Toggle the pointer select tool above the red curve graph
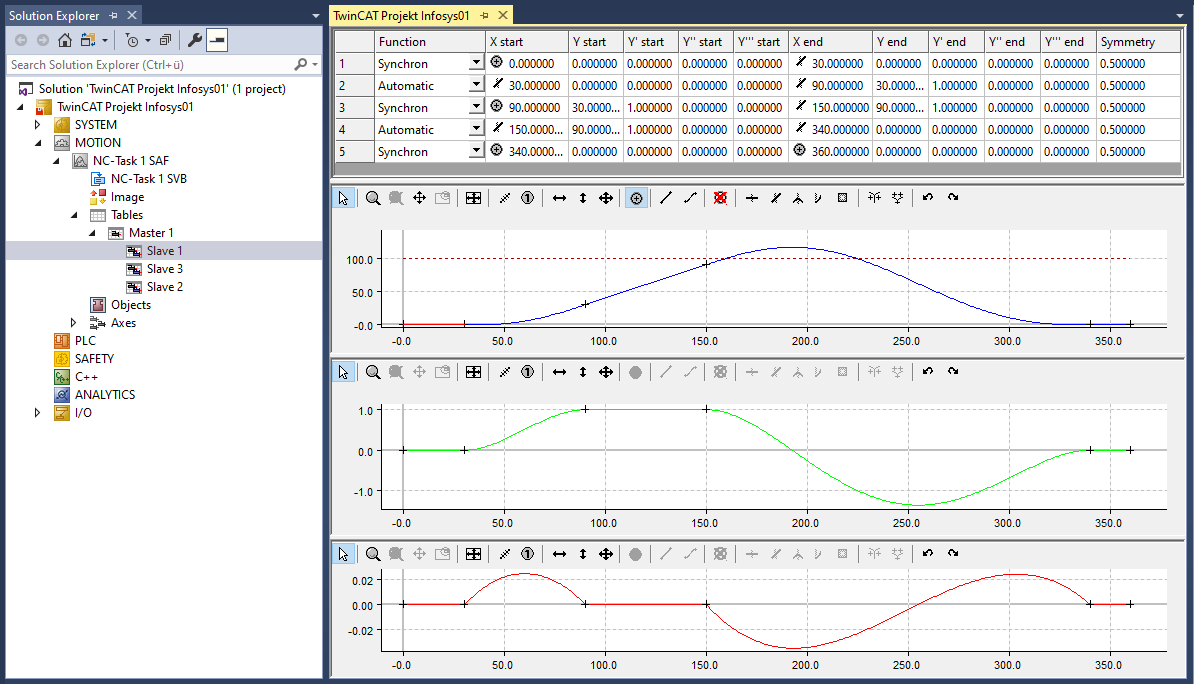Screen dimensions: 1194x684 click(343, 554)
